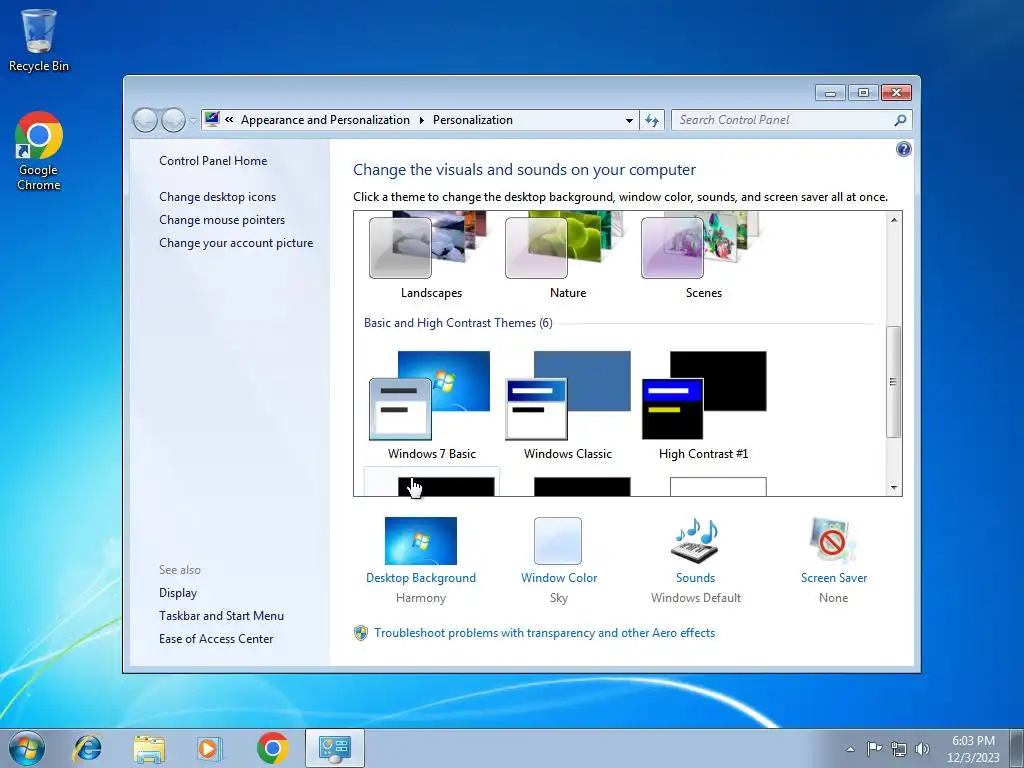Click Show desktop button at taskbar end
Screen dimensions: 1024x768
[x=1017, y=748]
